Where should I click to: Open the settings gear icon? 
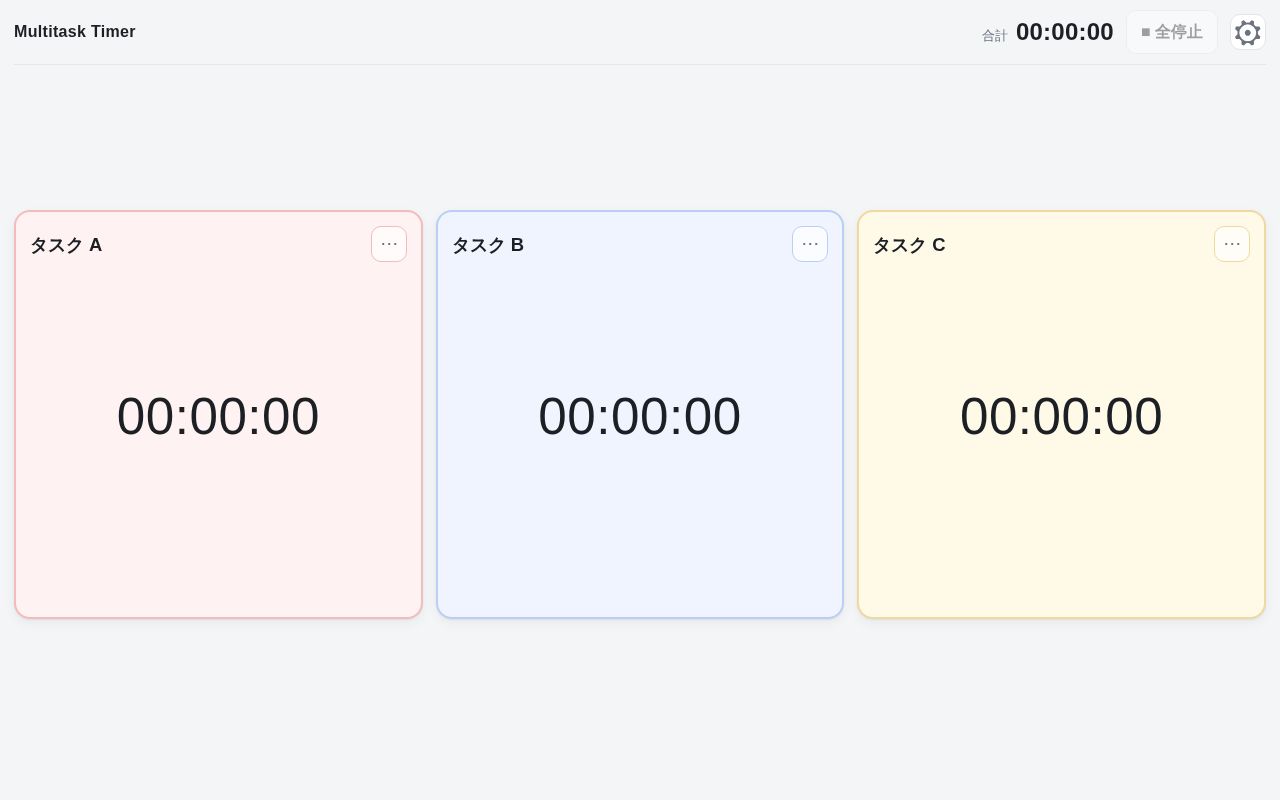point(1247,32)
